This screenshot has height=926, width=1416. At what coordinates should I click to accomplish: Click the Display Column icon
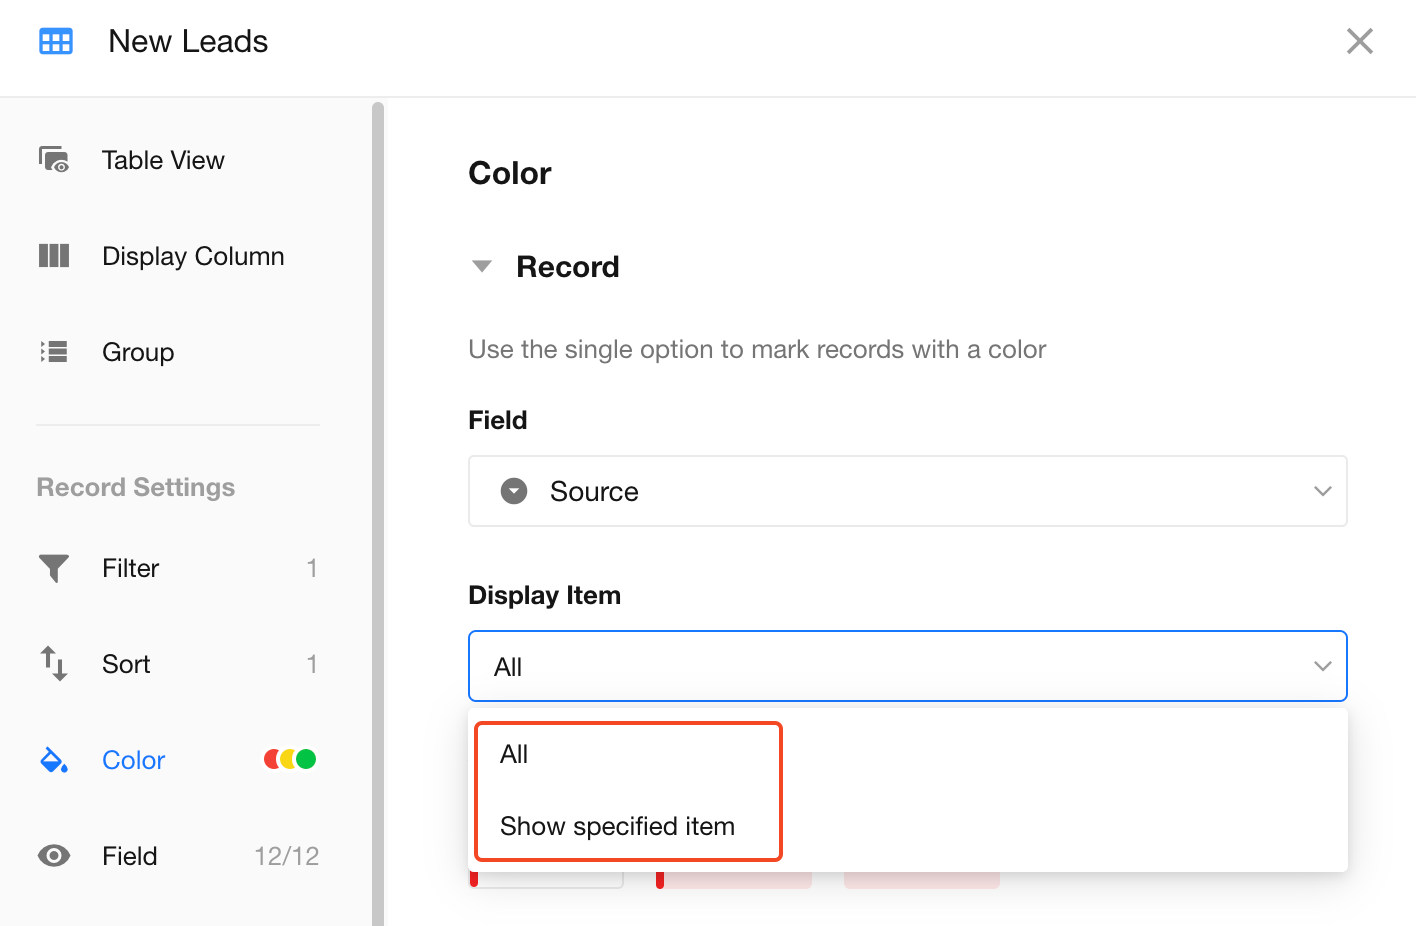(x=54, y=256)
